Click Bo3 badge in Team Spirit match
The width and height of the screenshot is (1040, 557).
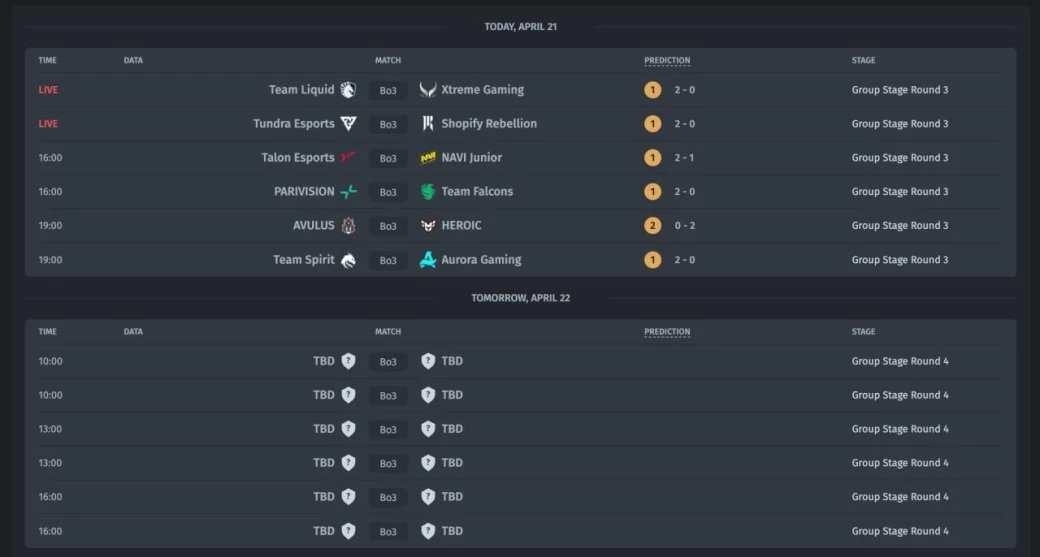tap(388, 261)
